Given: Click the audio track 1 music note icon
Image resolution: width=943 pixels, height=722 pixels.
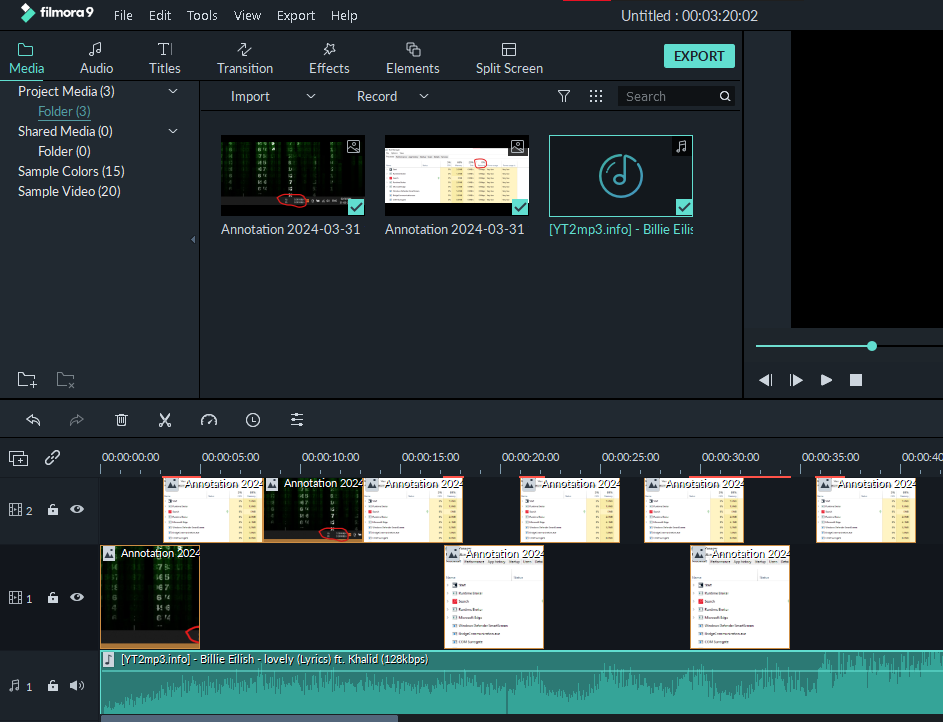Looking at the screenshot, I should tap(14, 685).
